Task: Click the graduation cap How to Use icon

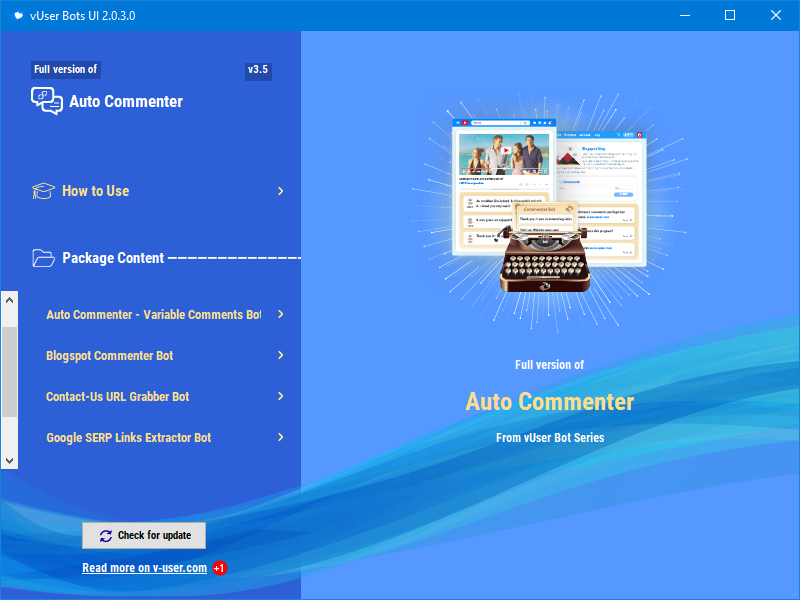Action: (x=43, y=191)
